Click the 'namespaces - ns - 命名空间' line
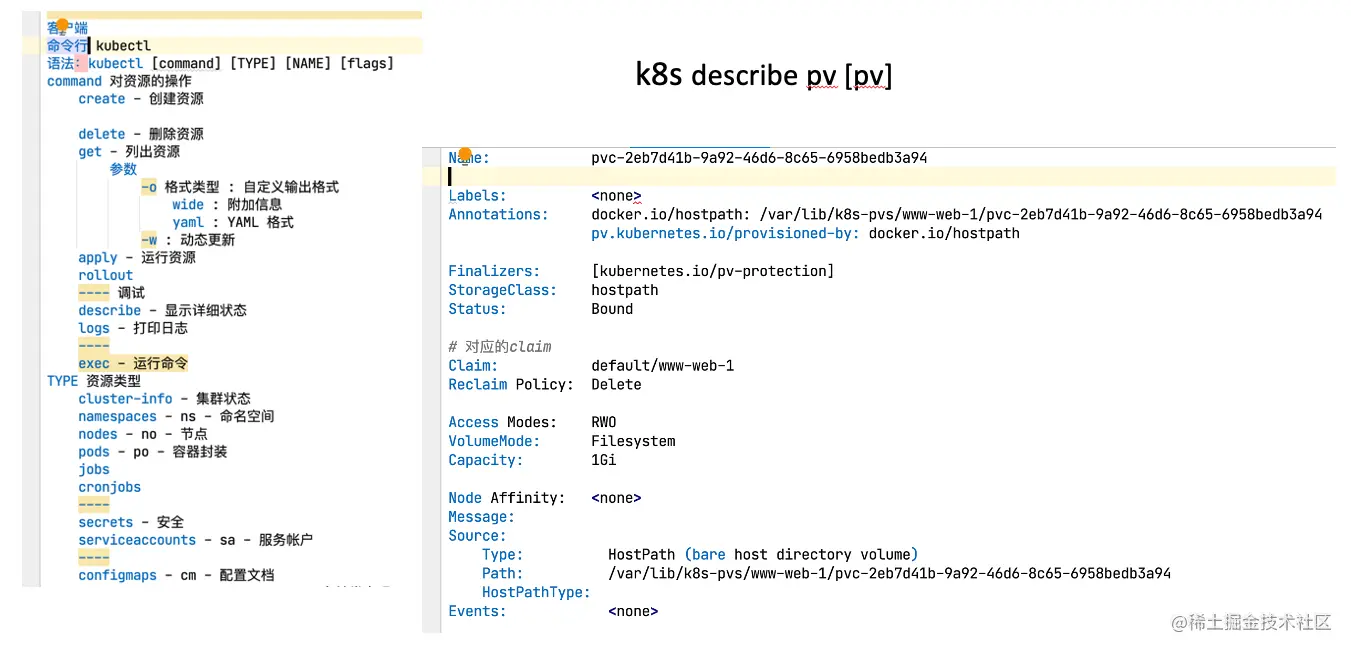Image resolution: width=1351 pixels, height=652 pixels. click(176, 416)
